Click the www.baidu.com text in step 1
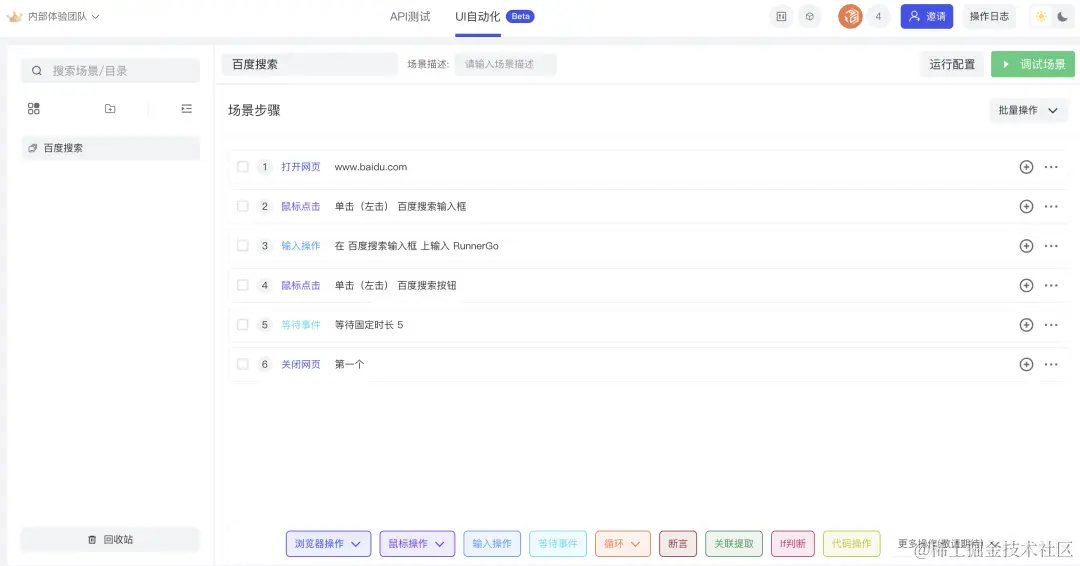The width and height of the screenshot is (1080, 566). (371, 167)
